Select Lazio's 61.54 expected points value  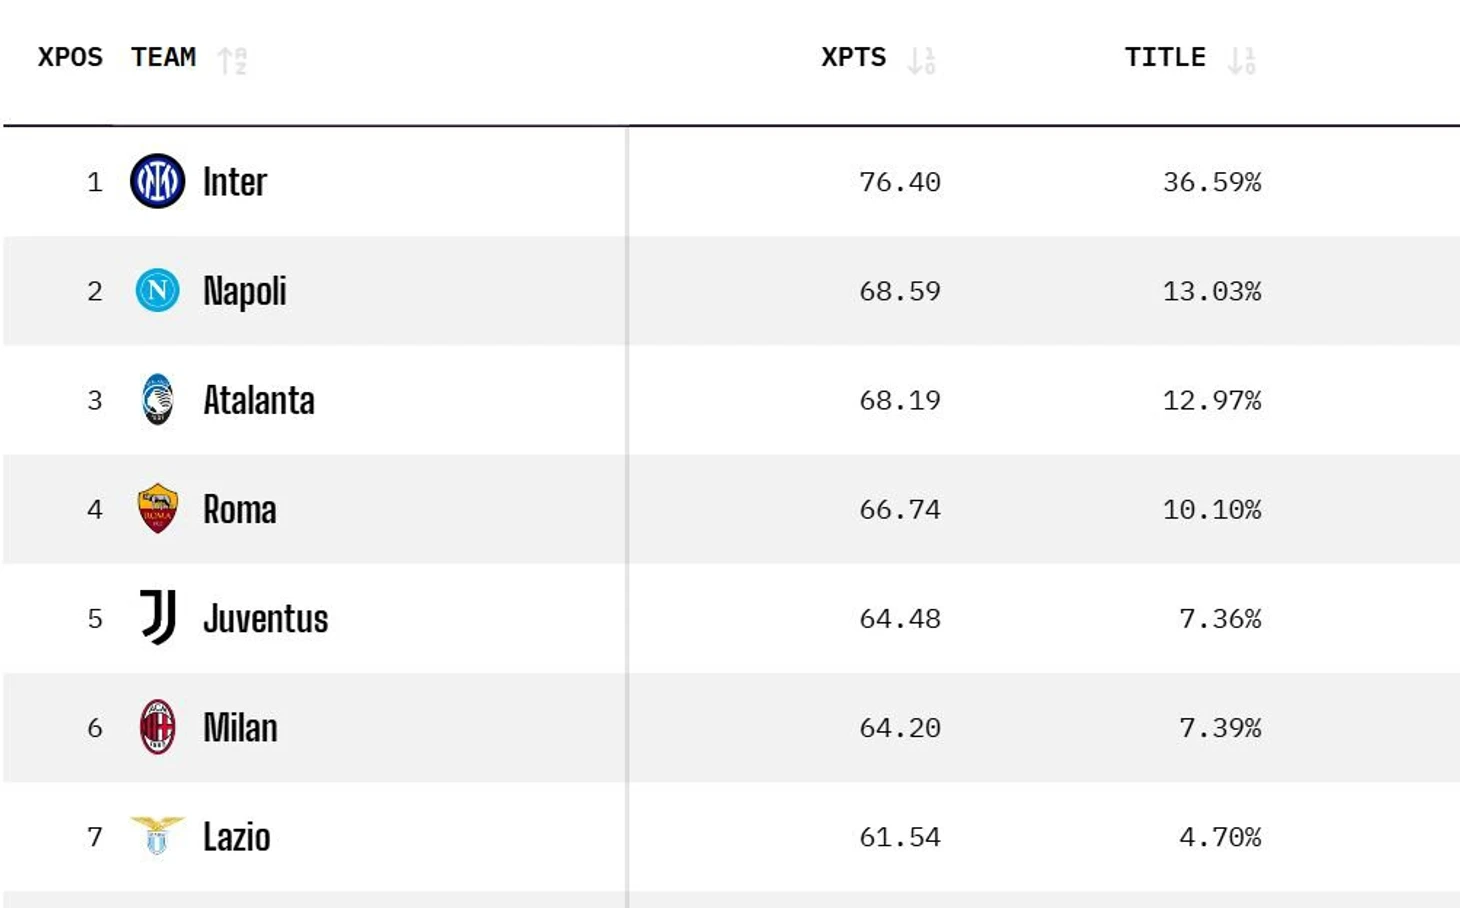click(899, 837)
